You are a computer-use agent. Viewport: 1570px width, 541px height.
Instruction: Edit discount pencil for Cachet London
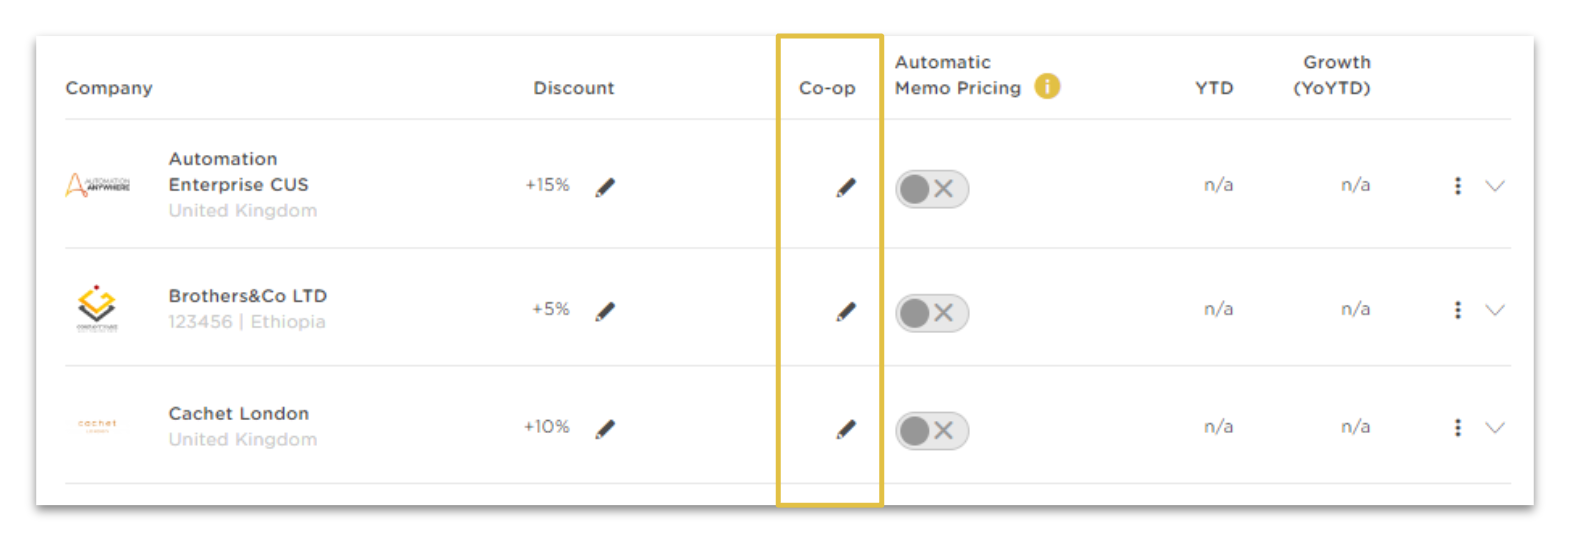pos(605,429)
